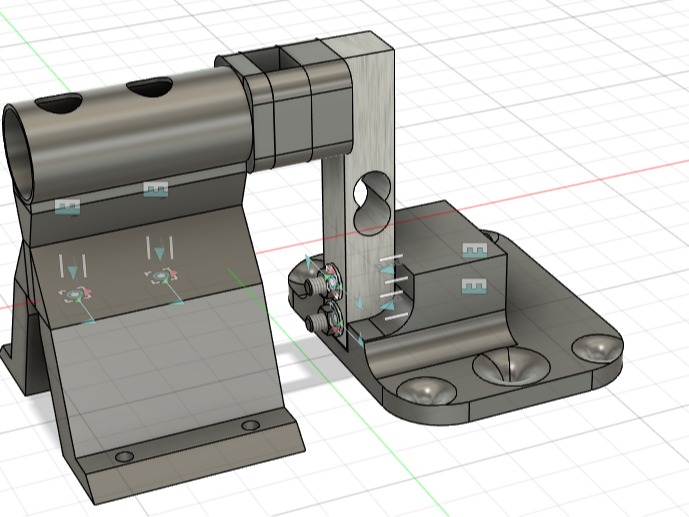Click the upper slider joint glyph on the vertical bracket

pos(391,268)
